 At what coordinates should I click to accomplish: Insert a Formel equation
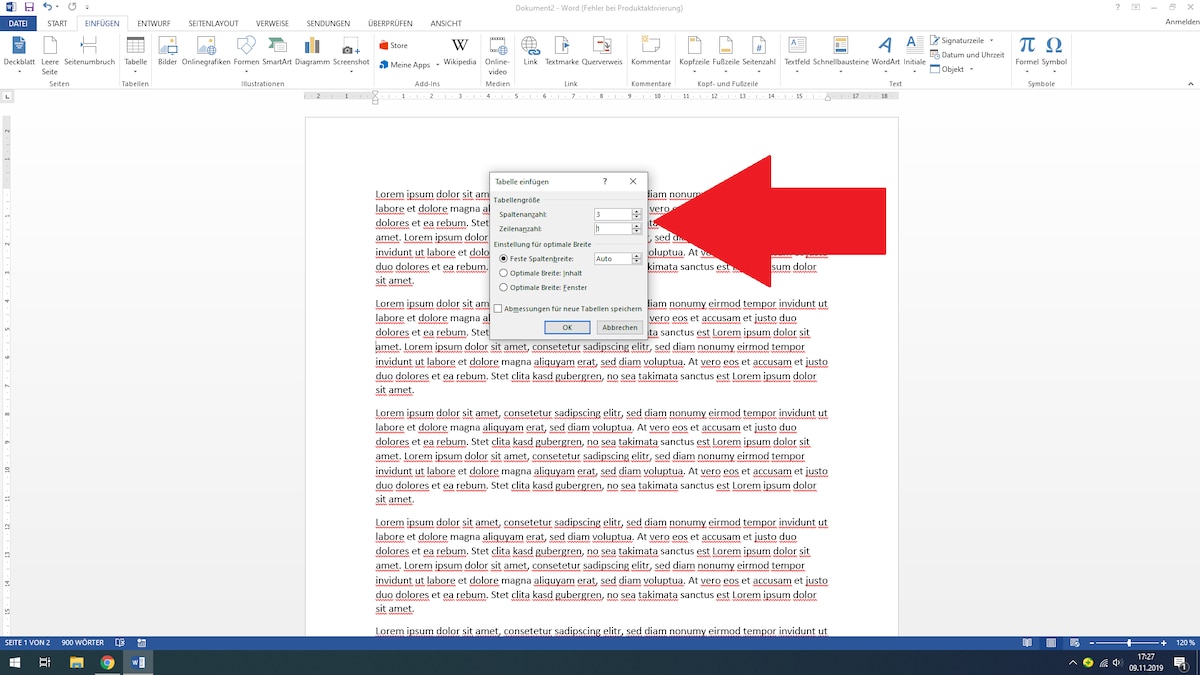pos(1027,50)
